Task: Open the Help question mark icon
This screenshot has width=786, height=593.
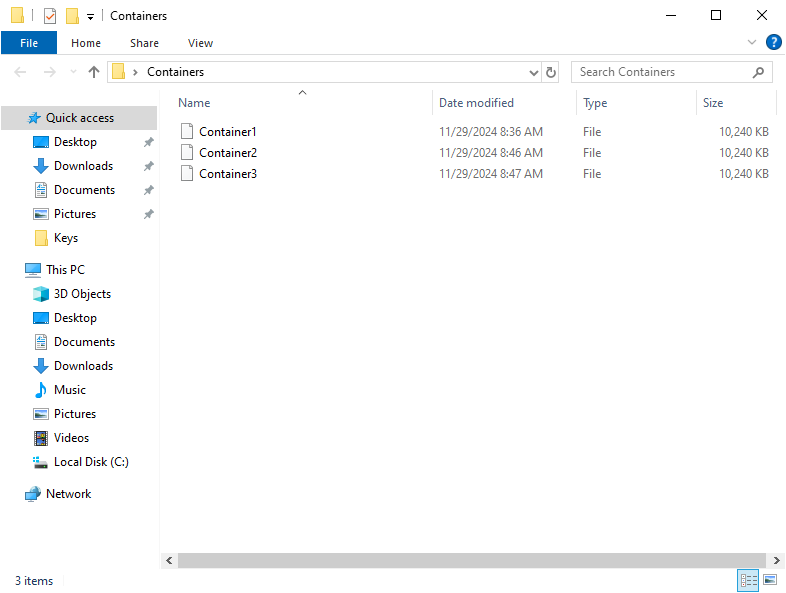Action: (773, 42)
